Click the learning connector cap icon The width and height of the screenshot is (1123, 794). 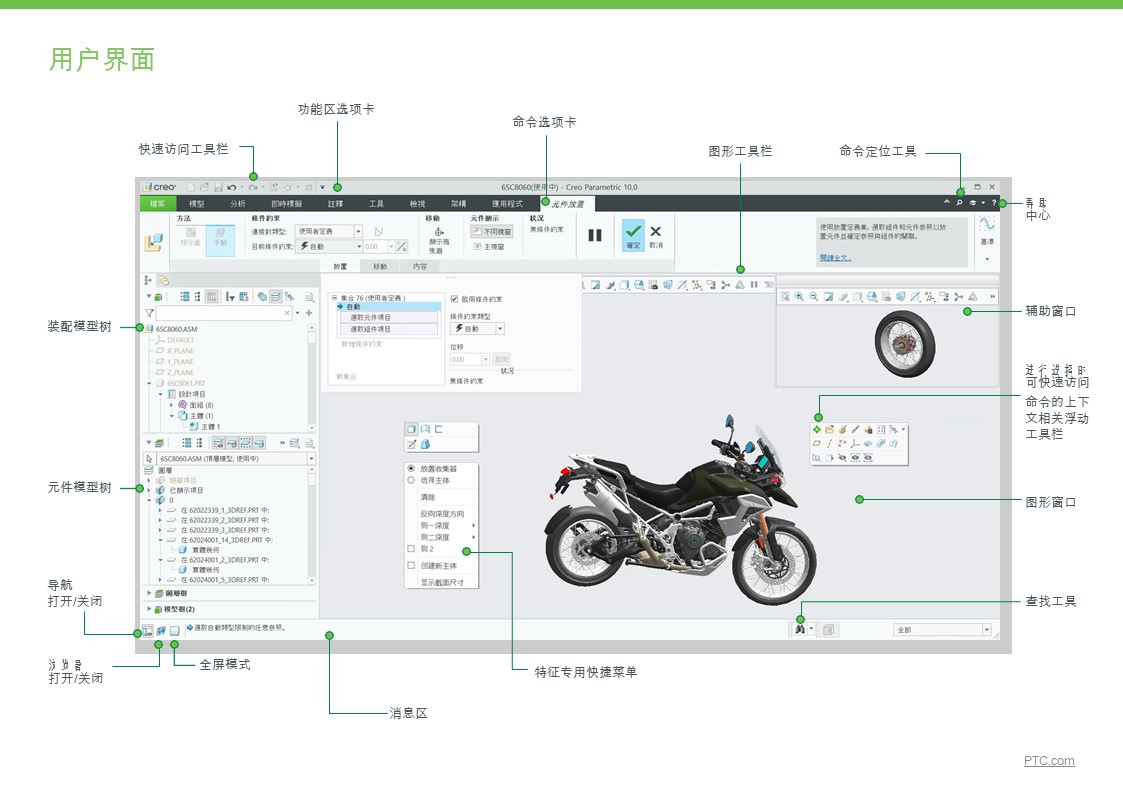973,203
